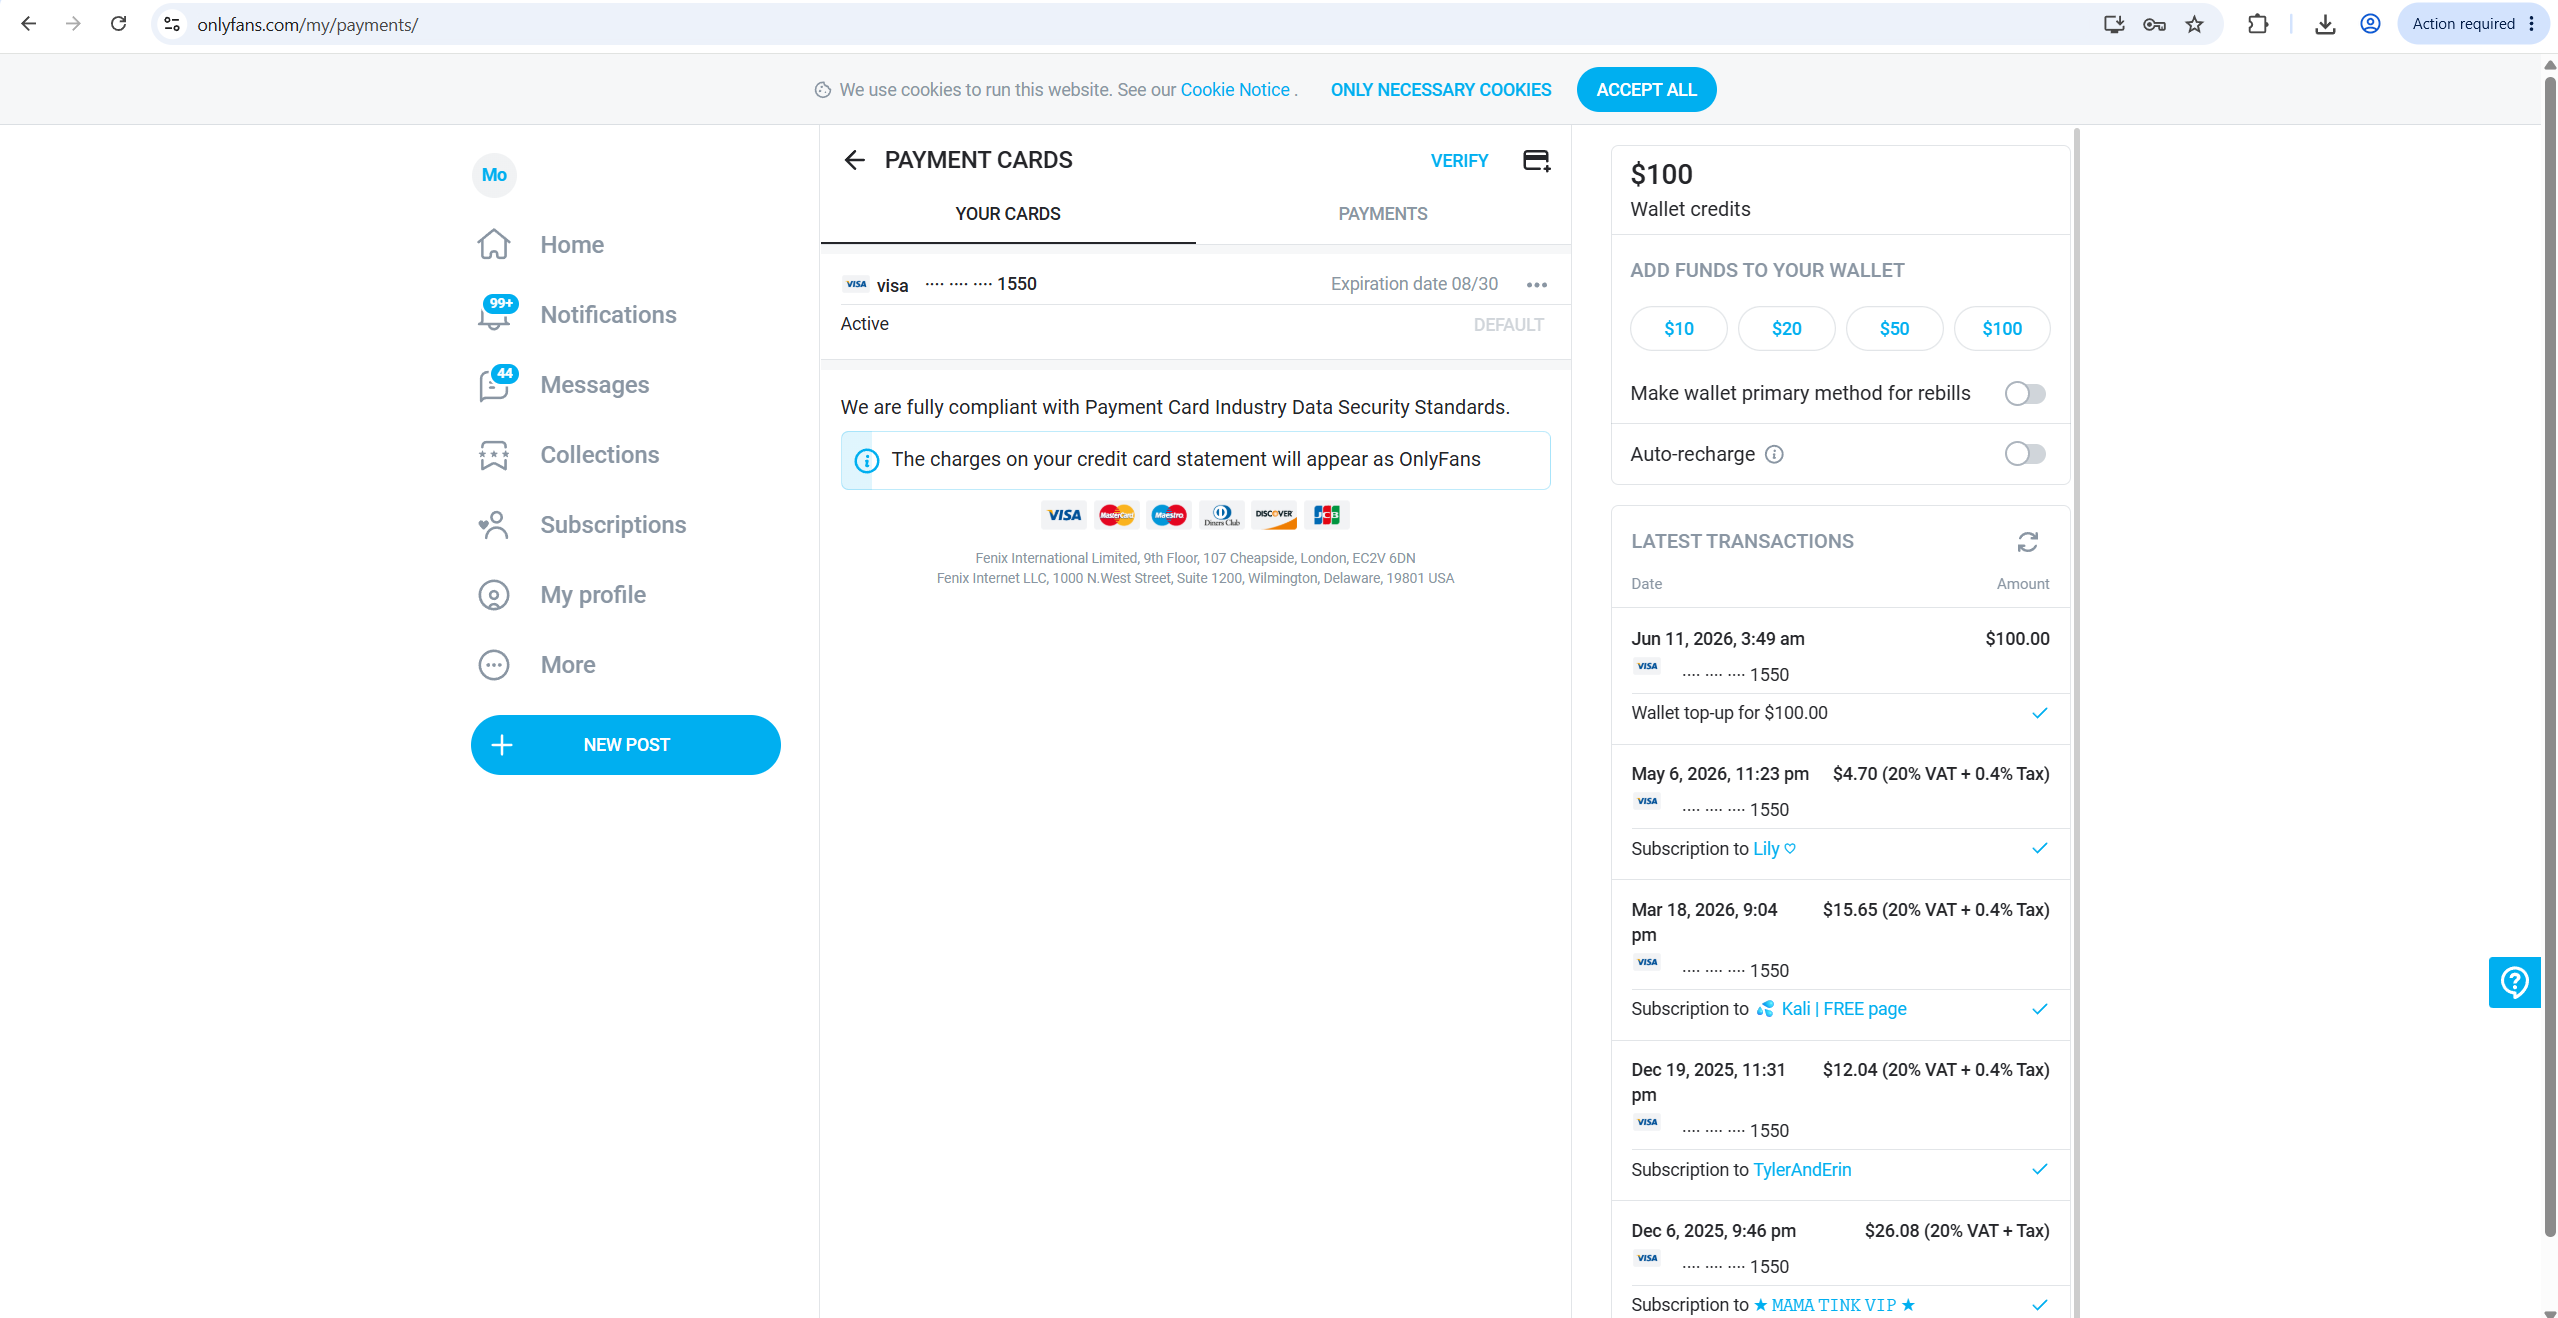Go to Home in the sidebar
The width and height of the screenshot is (2558, 1318).
point(541,245)
